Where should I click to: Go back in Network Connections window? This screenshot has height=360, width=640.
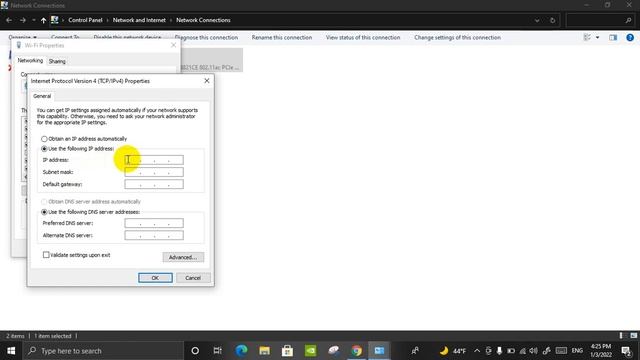tap(9, 20)
